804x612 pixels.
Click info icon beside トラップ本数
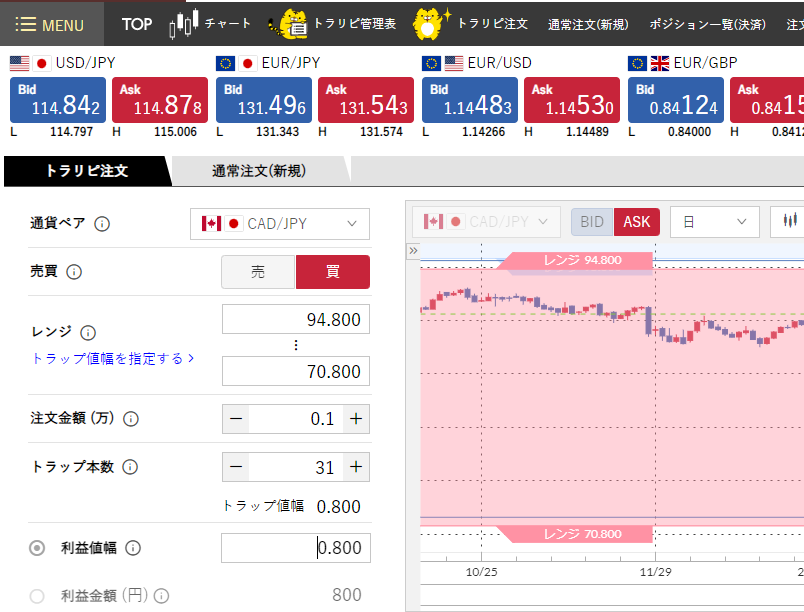coord(130,467)
